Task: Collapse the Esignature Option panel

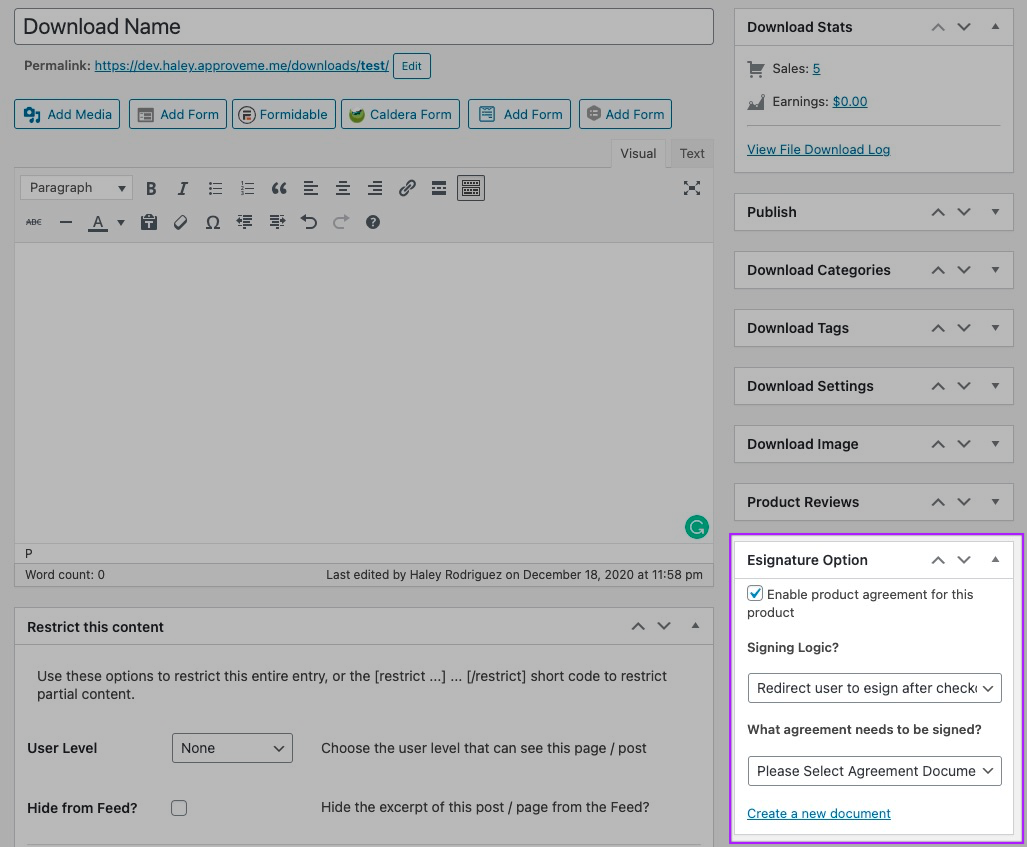Action: tap(995, 559)
